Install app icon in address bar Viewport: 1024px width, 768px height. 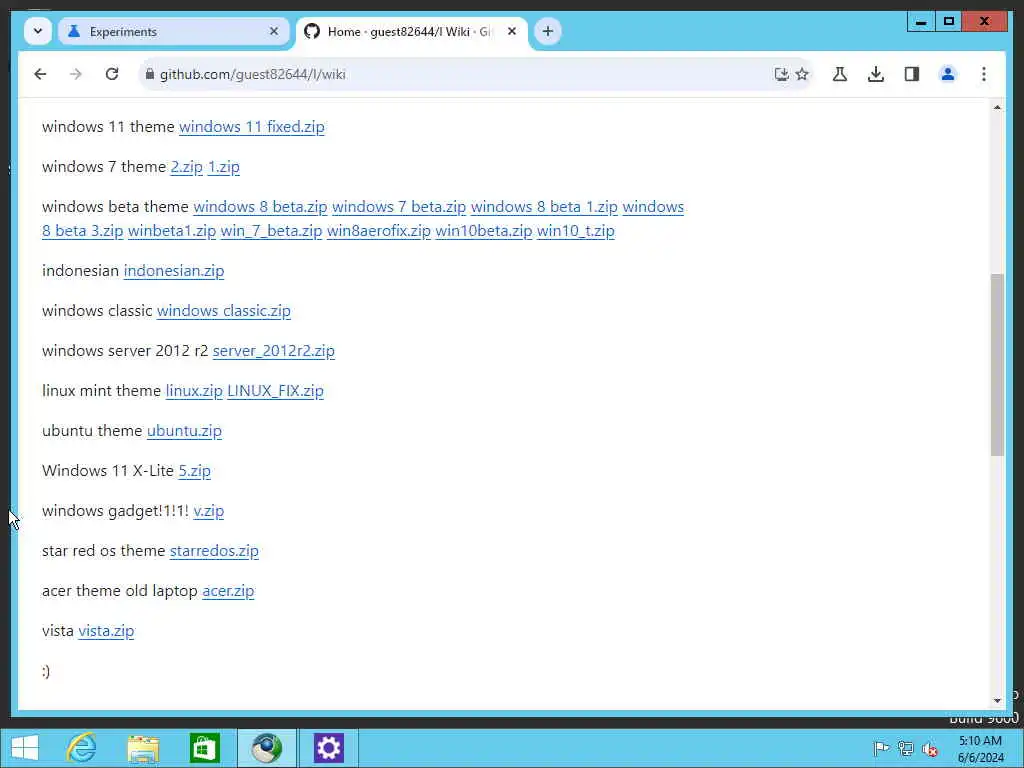781,74
